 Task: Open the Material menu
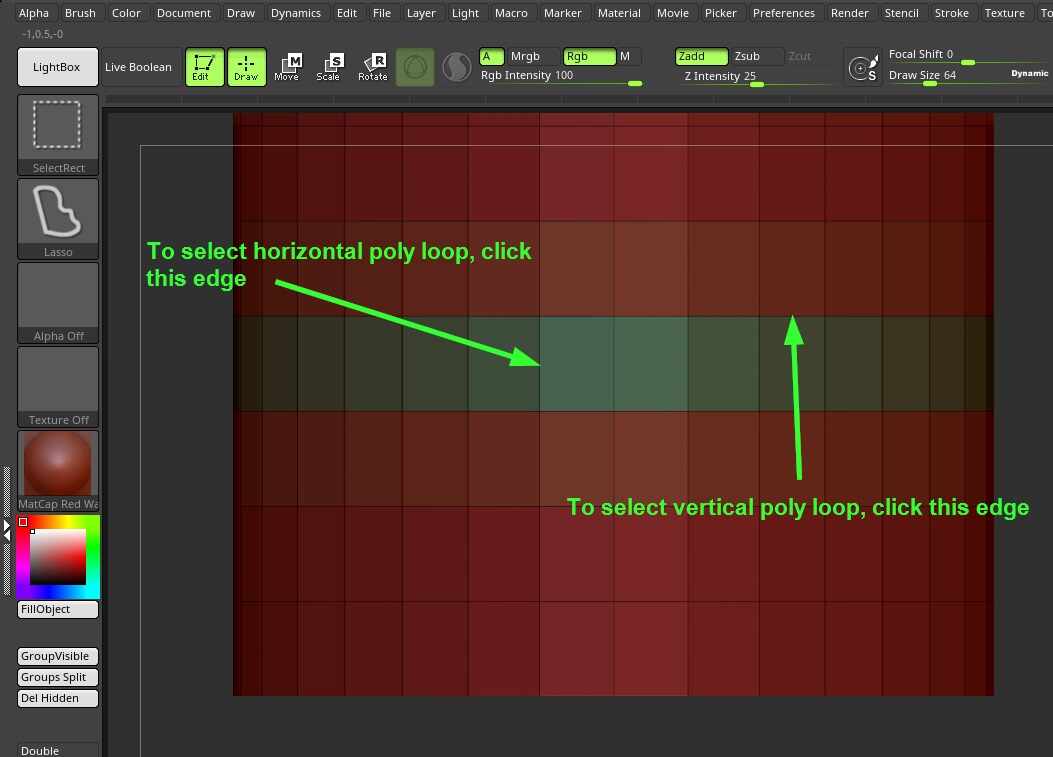tap(619, 13)
